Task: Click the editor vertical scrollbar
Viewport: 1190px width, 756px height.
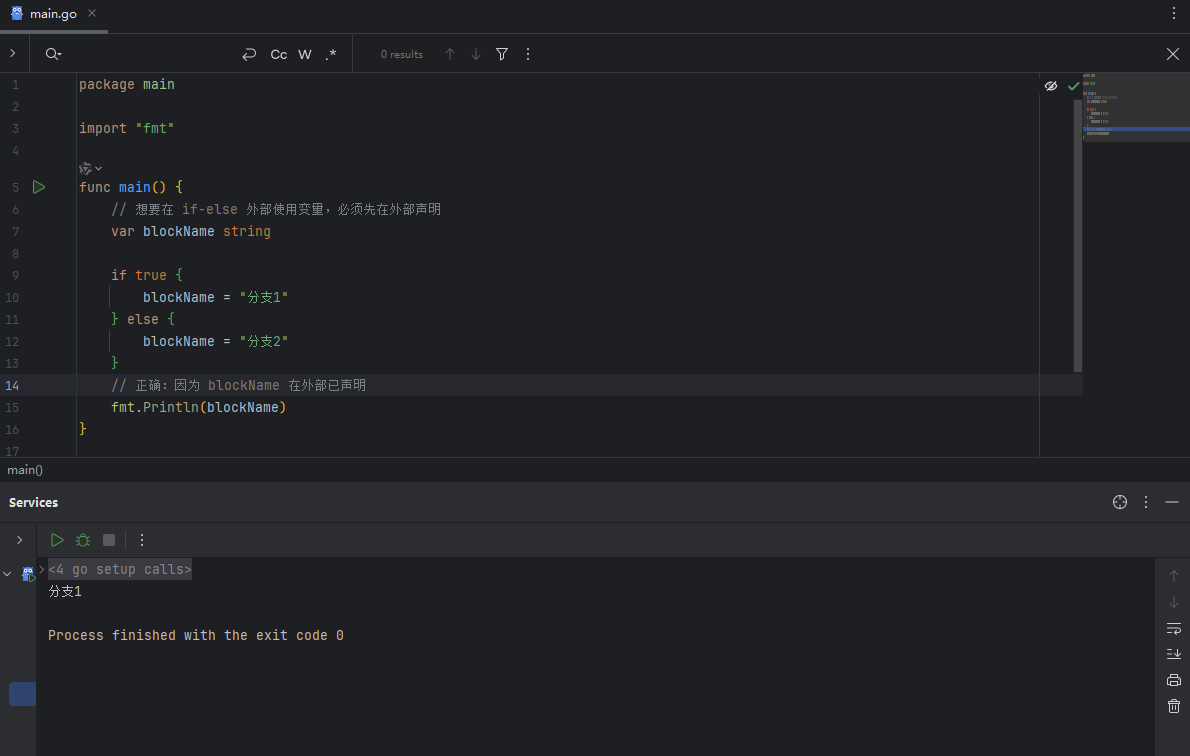Action: pyautogui.click(x=1078, y=235)
